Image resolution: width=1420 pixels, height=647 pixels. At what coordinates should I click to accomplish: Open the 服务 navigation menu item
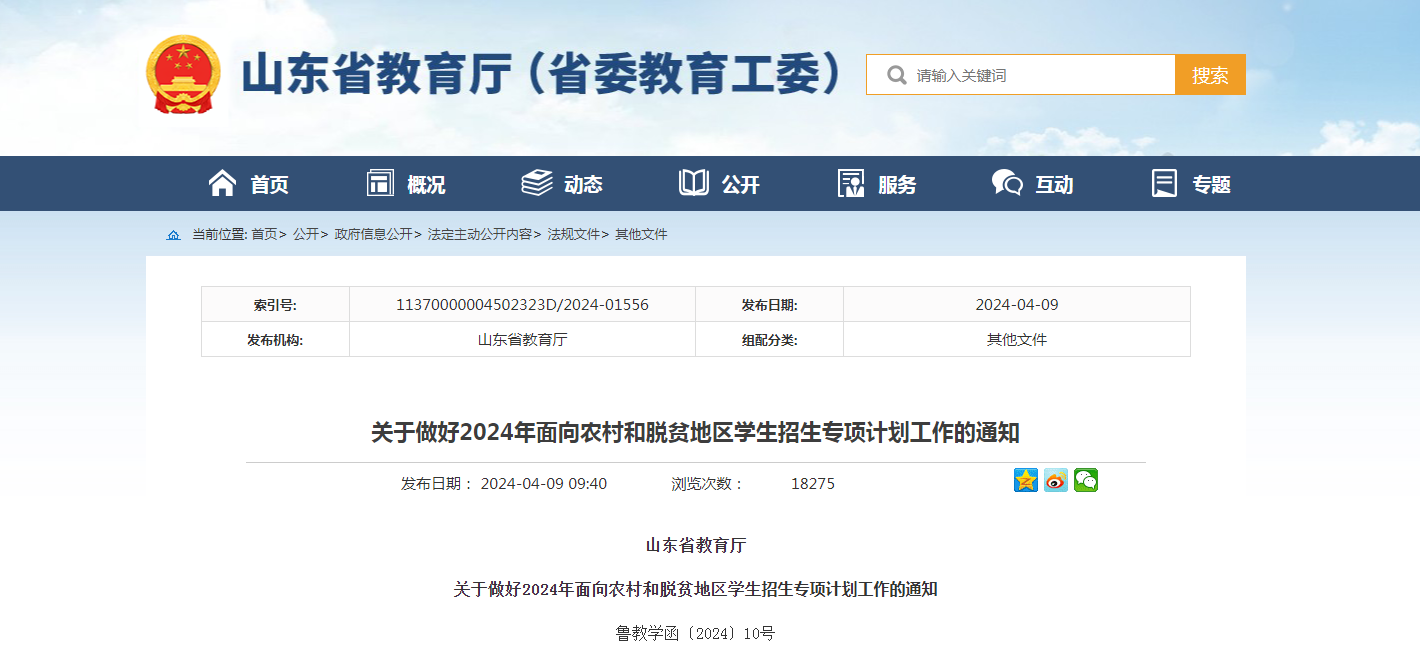click(897, 184)
